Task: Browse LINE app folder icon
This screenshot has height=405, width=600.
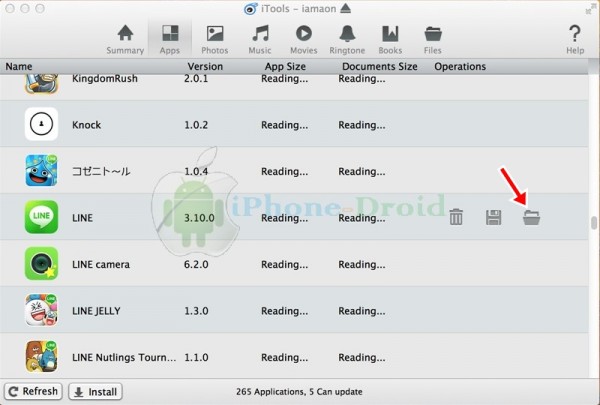Action: click(532, 217)
